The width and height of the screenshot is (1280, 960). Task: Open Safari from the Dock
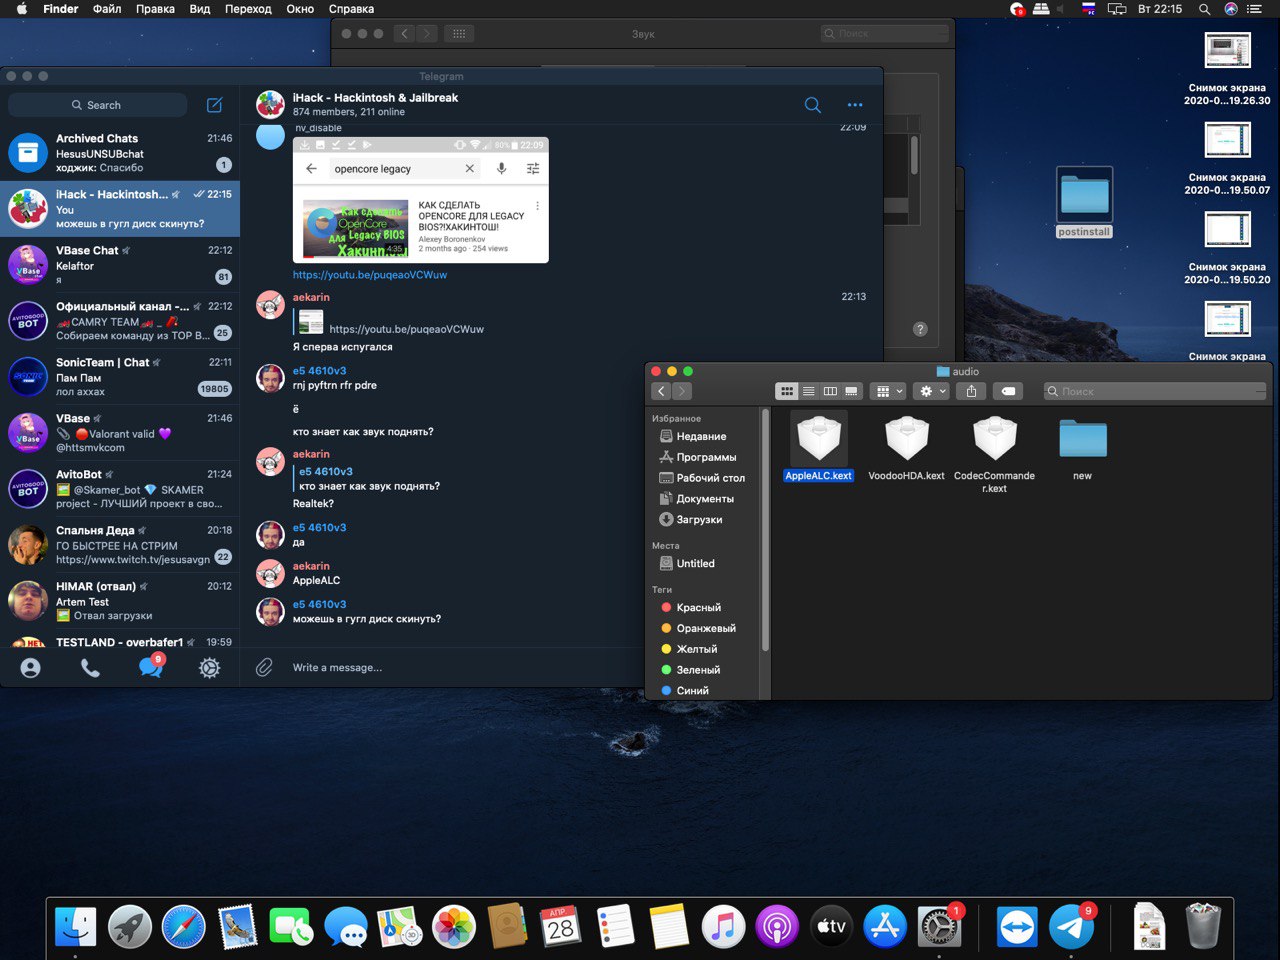click(183, 928)
